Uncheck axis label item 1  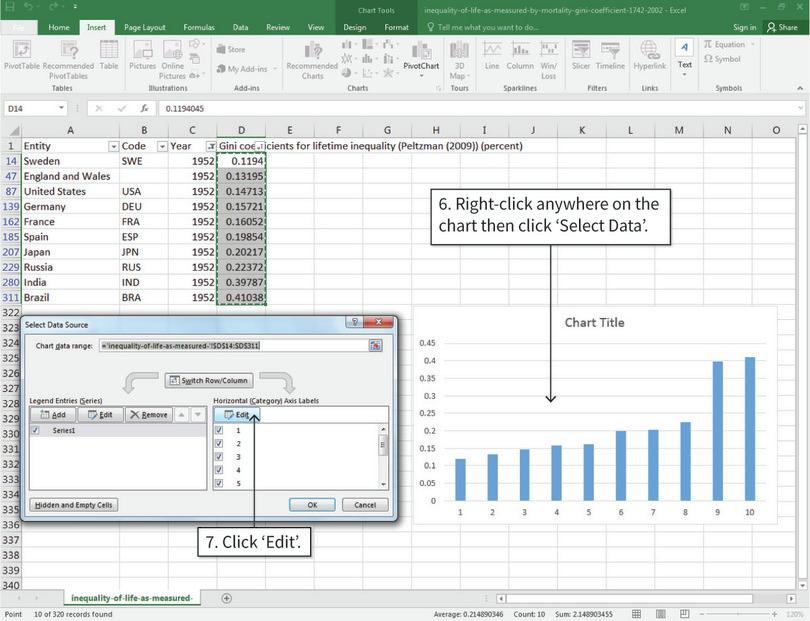tap(221, 431)
